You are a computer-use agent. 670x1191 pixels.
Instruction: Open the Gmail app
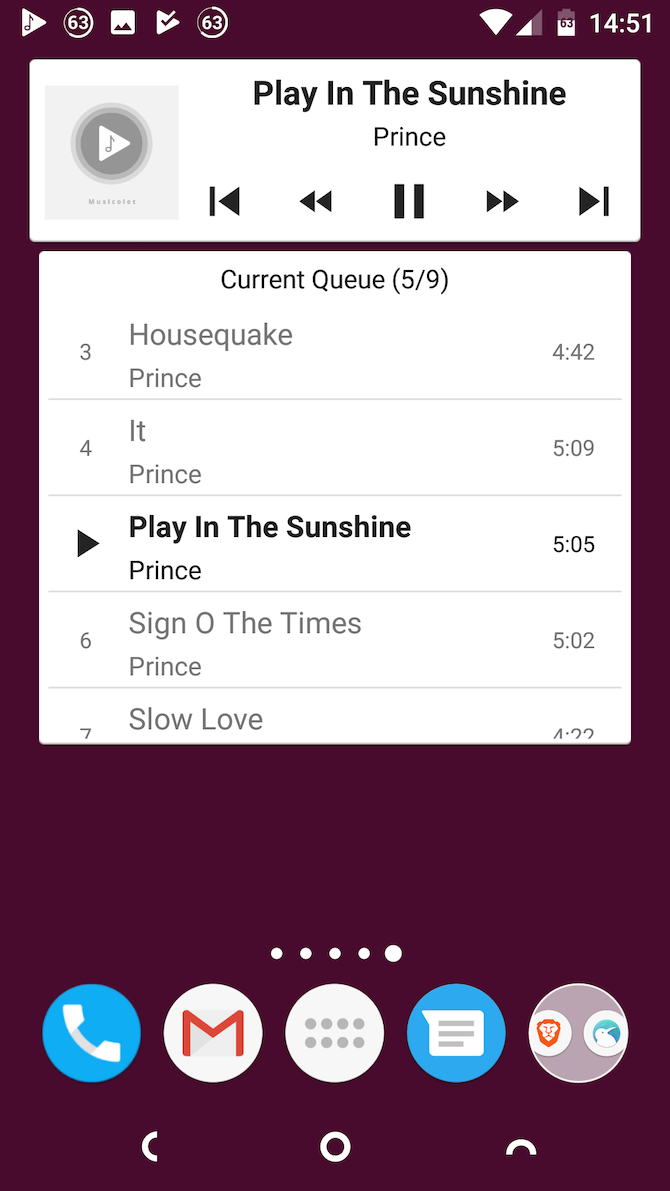pyautogui.click(x=213, y=1032)
